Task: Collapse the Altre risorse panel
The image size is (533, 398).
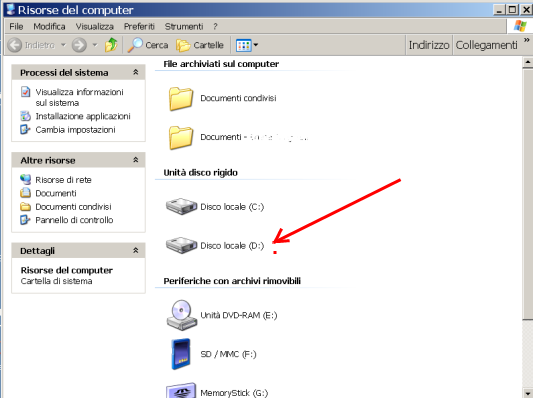Action: point(136,160)
